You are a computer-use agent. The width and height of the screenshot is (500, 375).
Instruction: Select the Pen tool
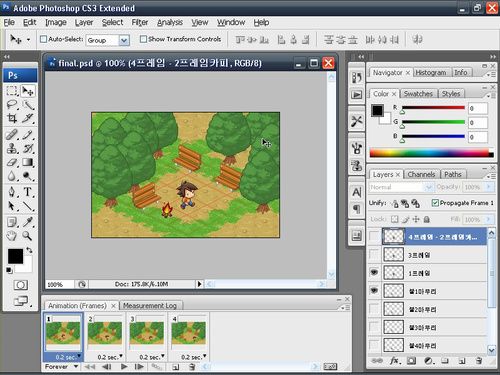tap(12, 192)
